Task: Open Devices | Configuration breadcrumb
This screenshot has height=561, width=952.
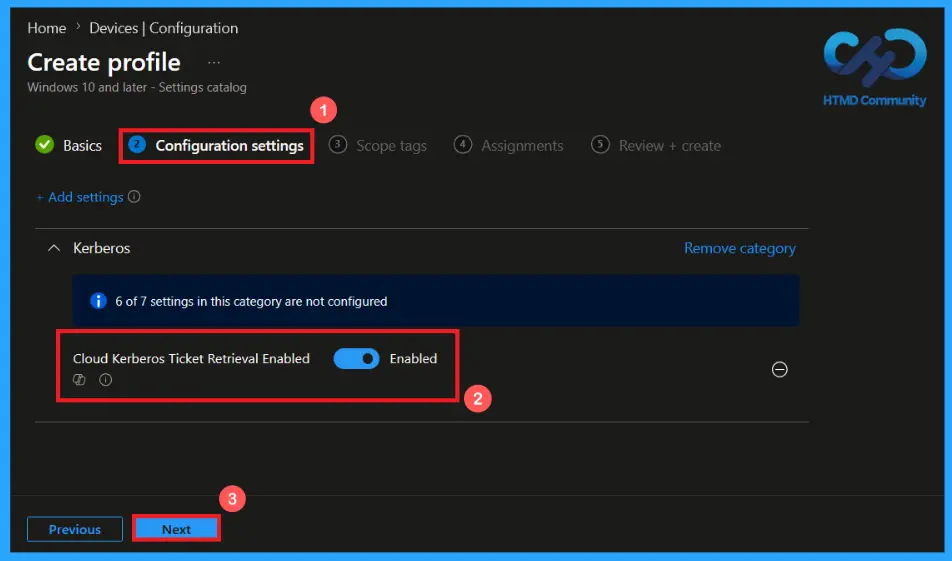Action: 163,28
